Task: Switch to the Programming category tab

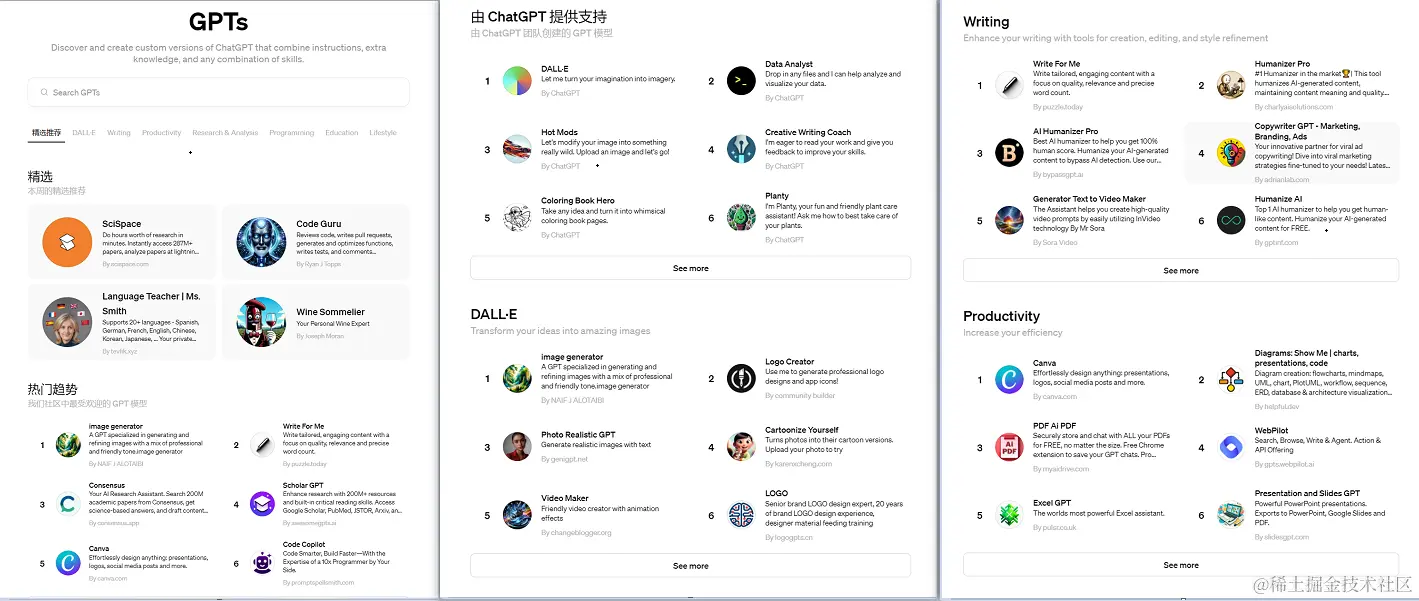Action: (x=291, y=132)
